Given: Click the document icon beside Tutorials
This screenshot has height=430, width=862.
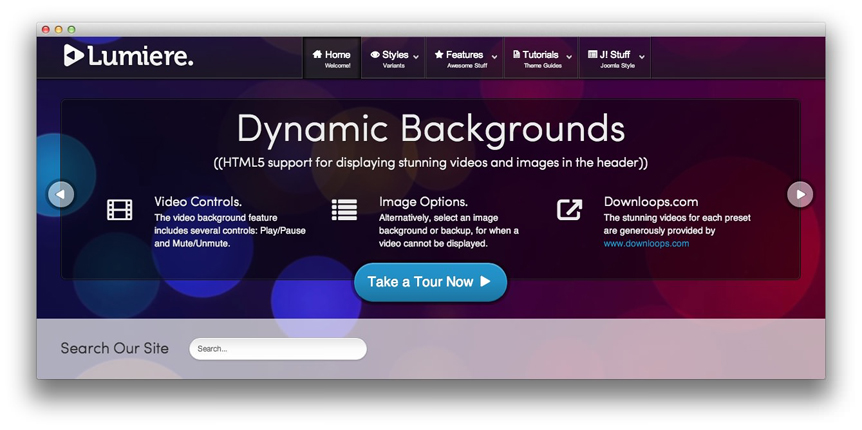Looking at the screenshot, I should [x=516, y=55].
